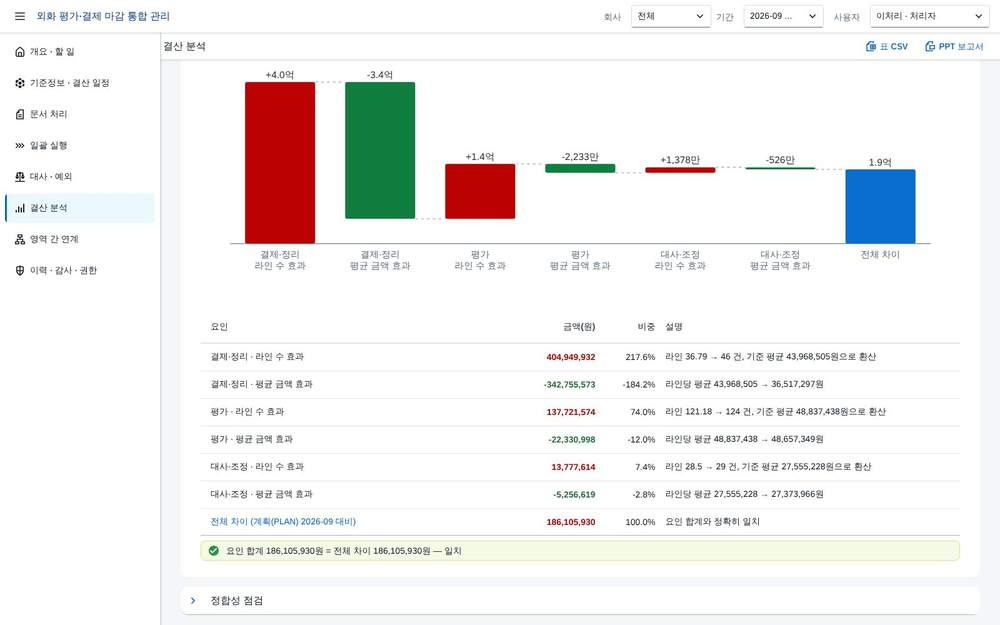Open the 회사 dropdown showing 전체

point(670,16)
